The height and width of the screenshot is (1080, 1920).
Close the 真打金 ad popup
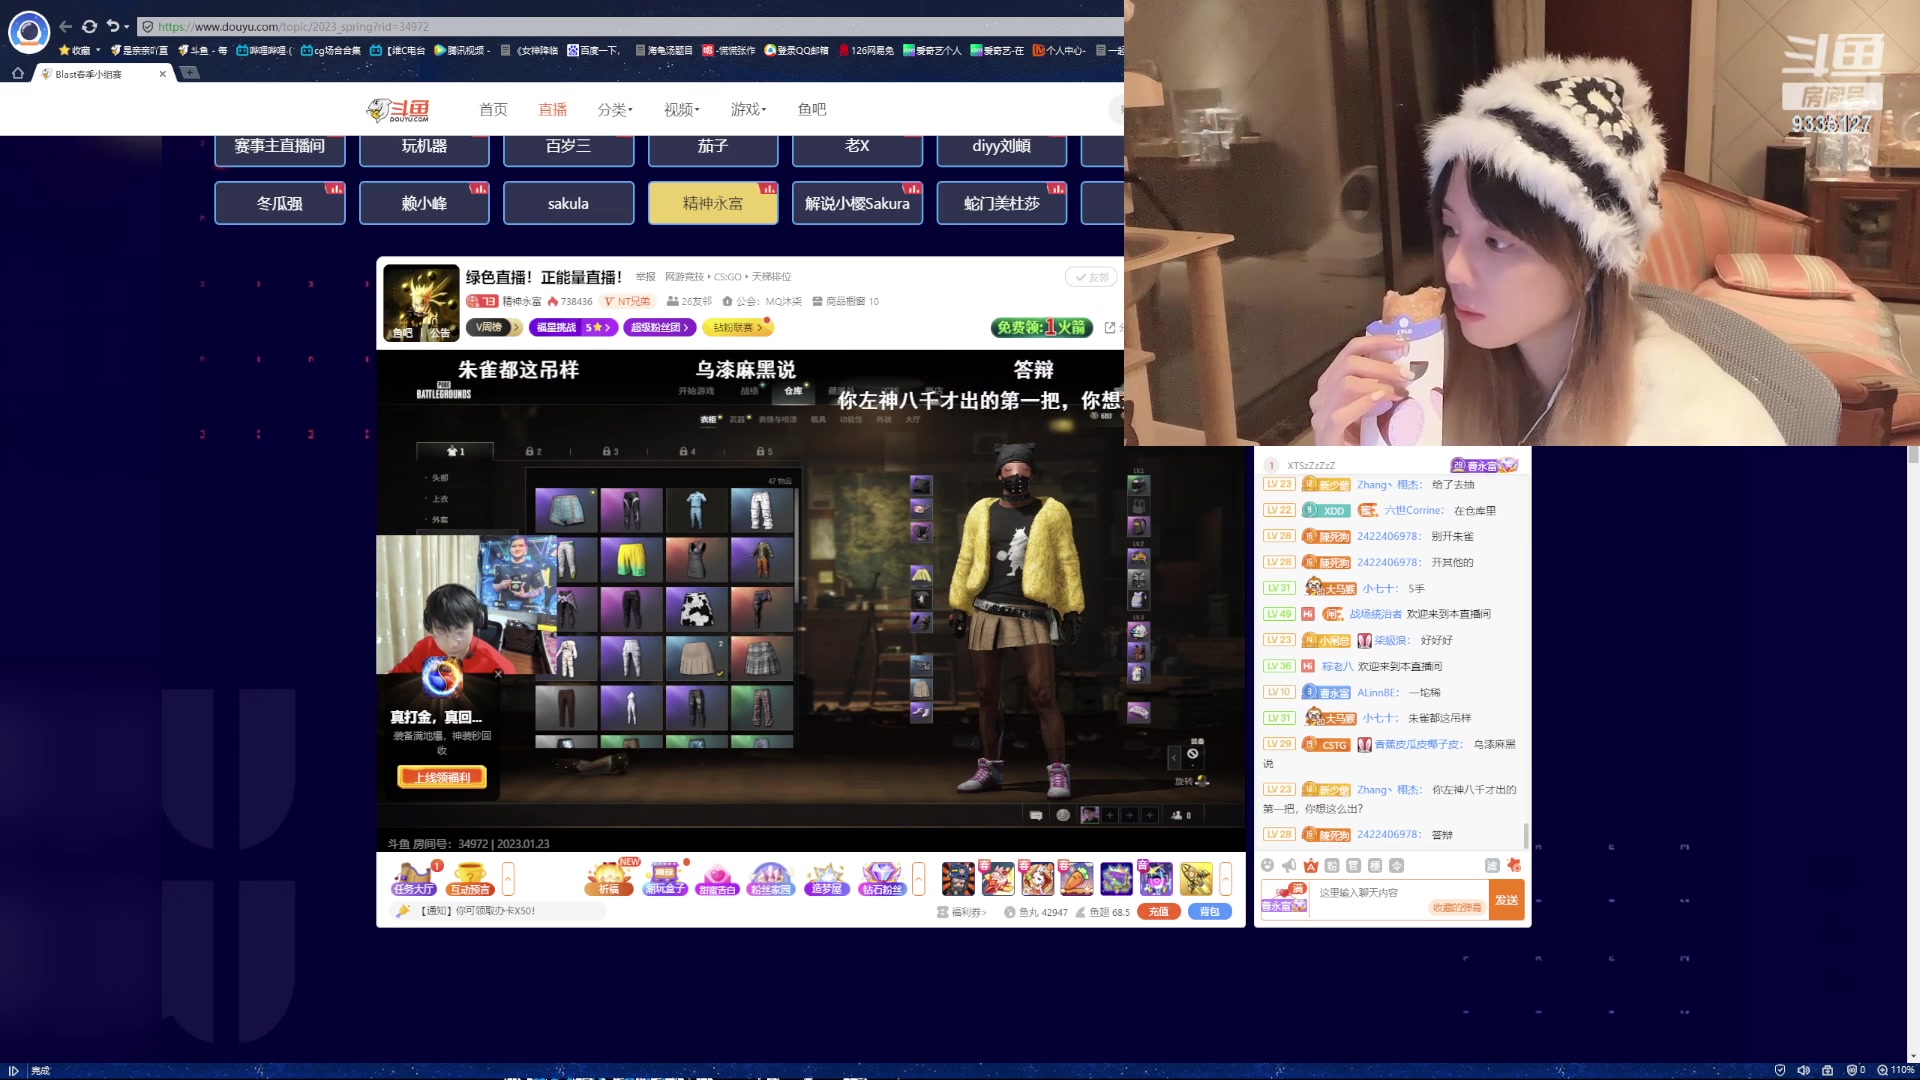[x=498, y=674]
